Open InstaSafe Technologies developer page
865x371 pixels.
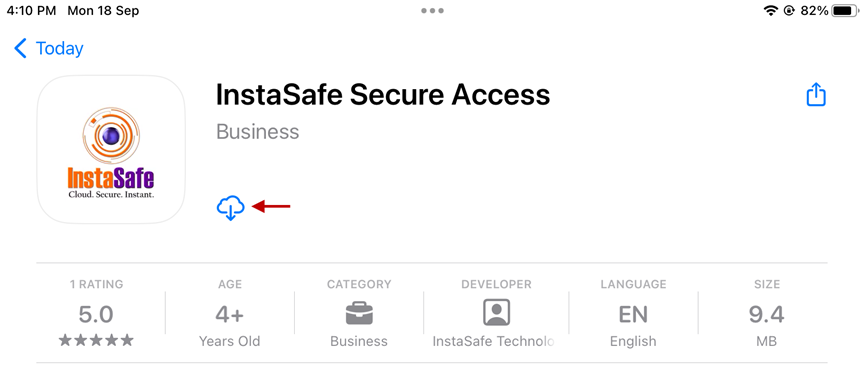[494, 341]
